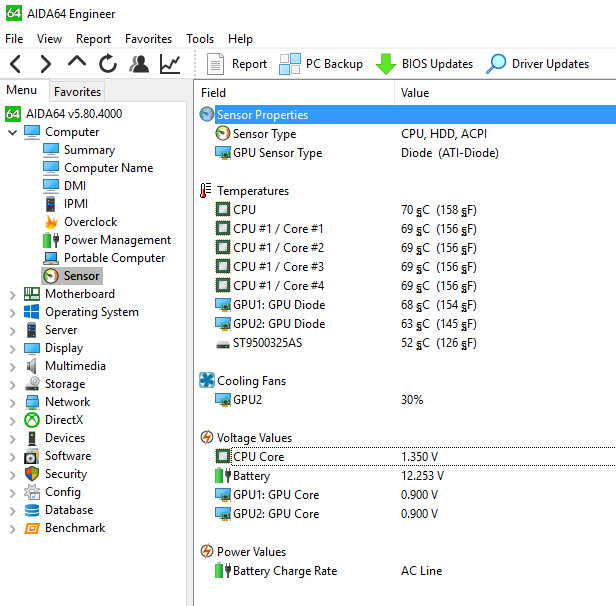Click the green BIOS Updates arrow icon
Viewport: 616px width, 606px height.
click(386, 64)
